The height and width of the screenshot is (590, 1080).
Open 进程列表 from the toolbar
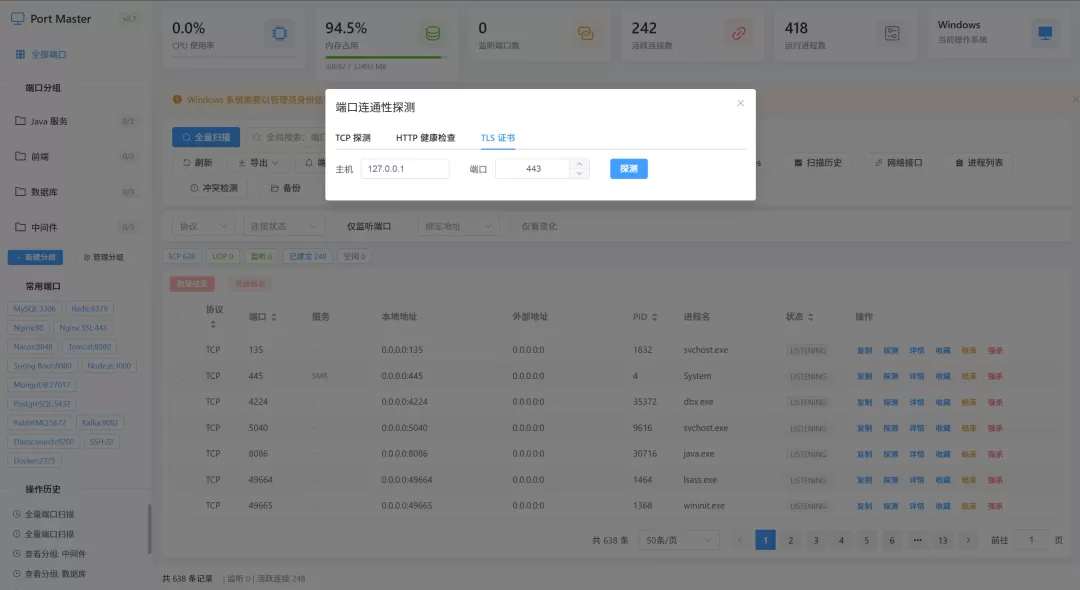(979, 163)
